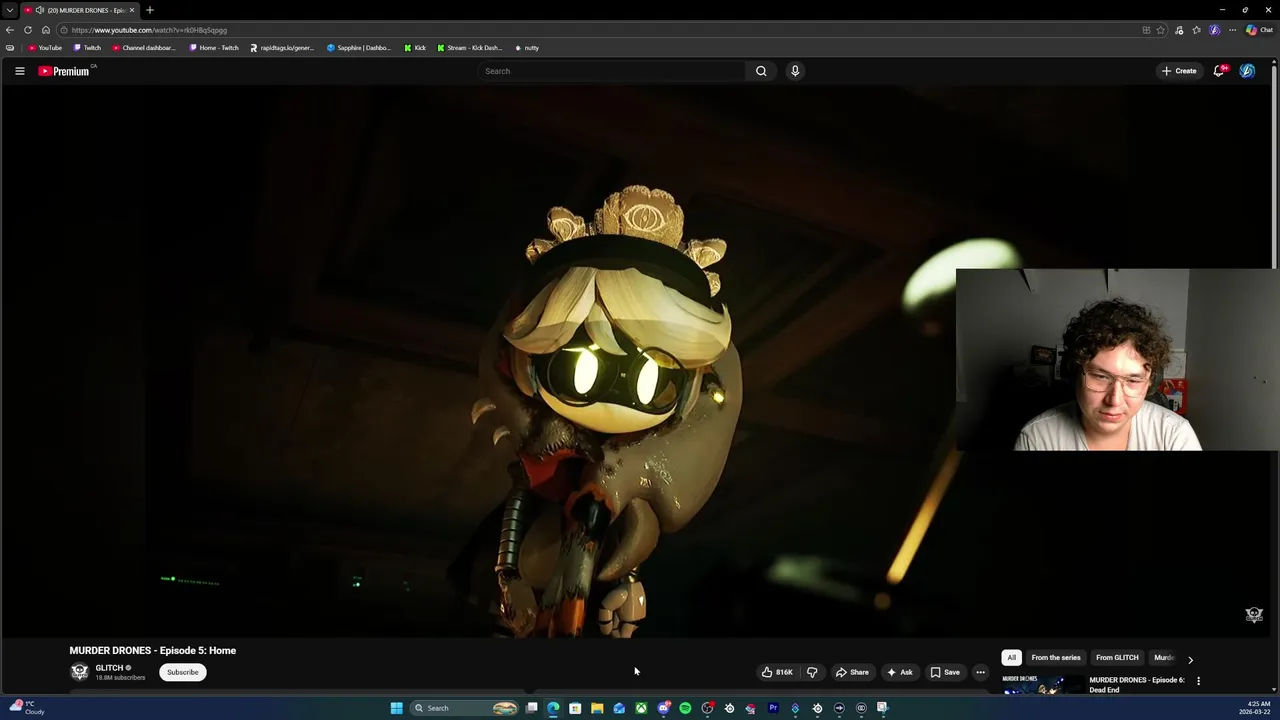
Task: Add this page to favorites star
Action: 1161,30
